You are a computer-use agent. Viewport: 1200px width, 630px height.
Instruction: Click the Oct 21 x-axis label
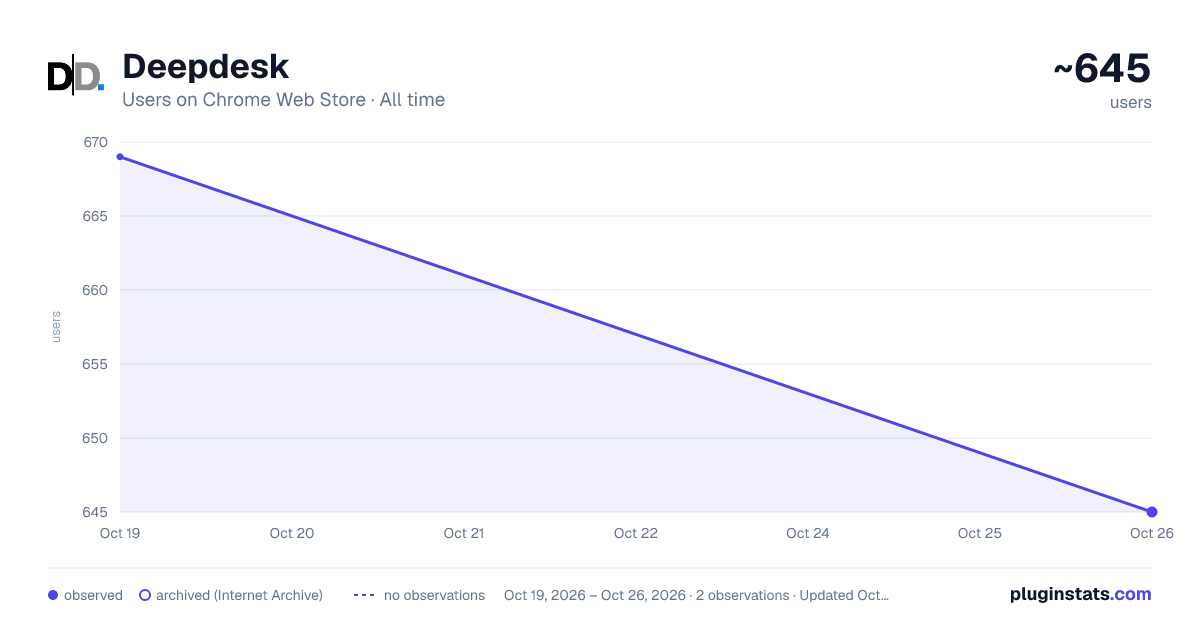pos(464,533)
